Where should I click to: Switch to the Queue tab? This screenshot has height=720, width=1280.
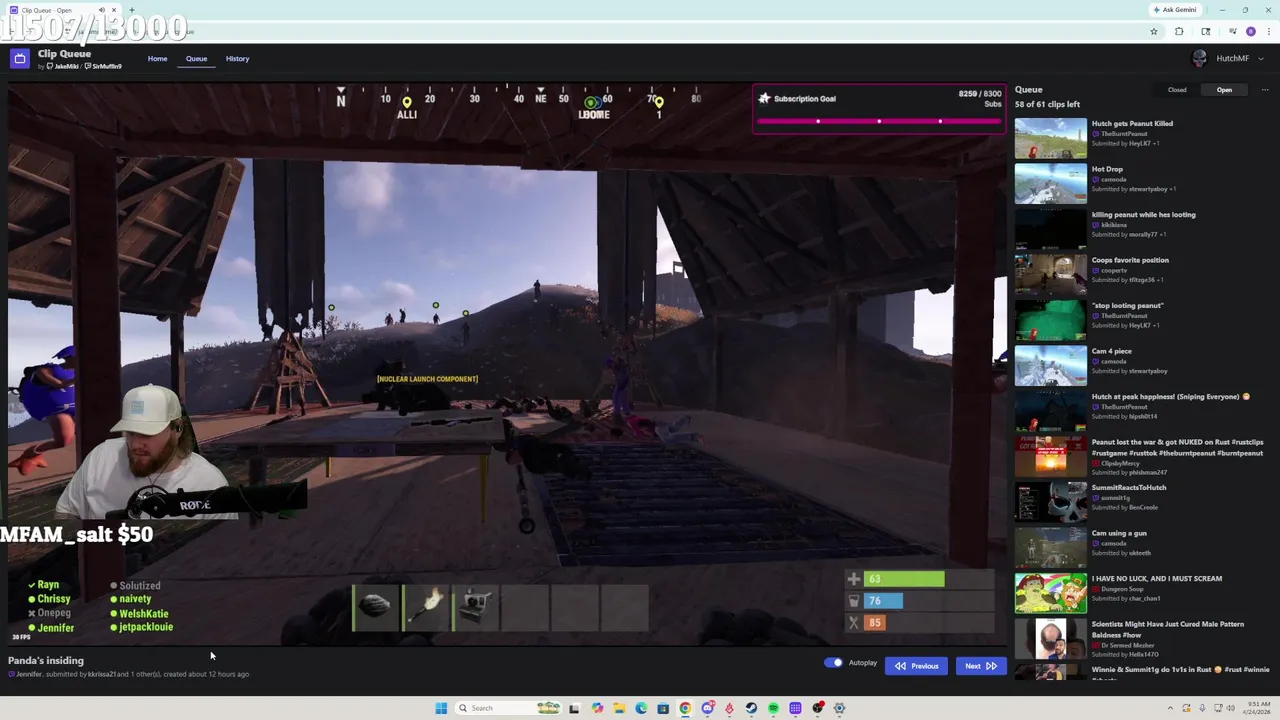(196, 59)
